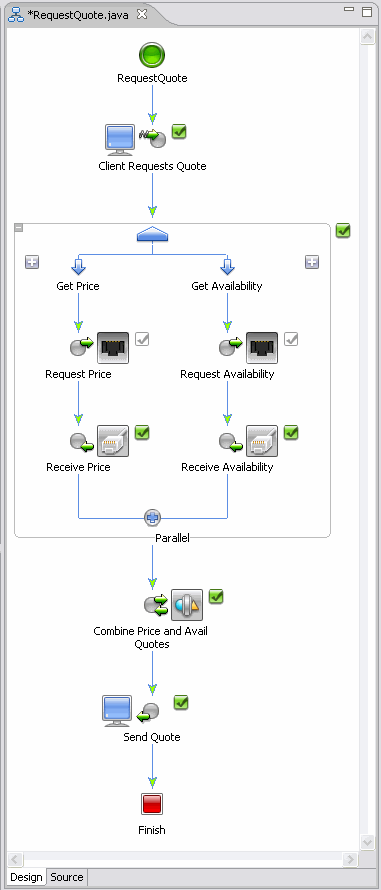
Task: Click the RequestQuote.java file icon
Action: click(x=16, y=15)
